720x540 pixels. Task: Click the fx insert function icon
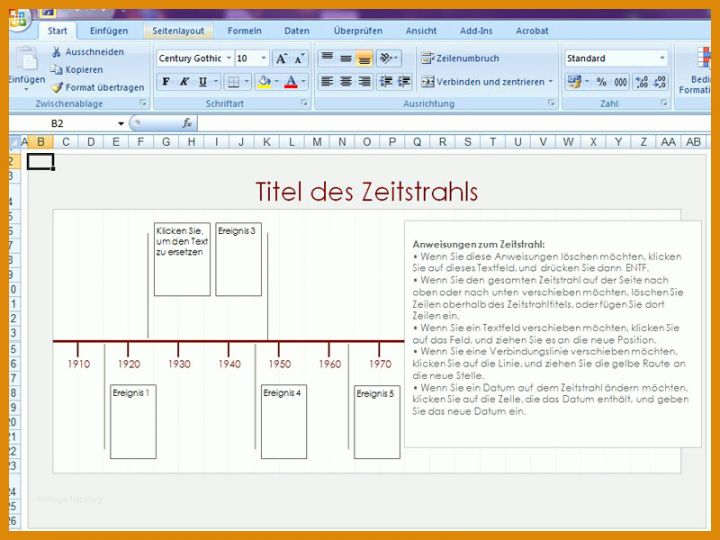[187, 123]
